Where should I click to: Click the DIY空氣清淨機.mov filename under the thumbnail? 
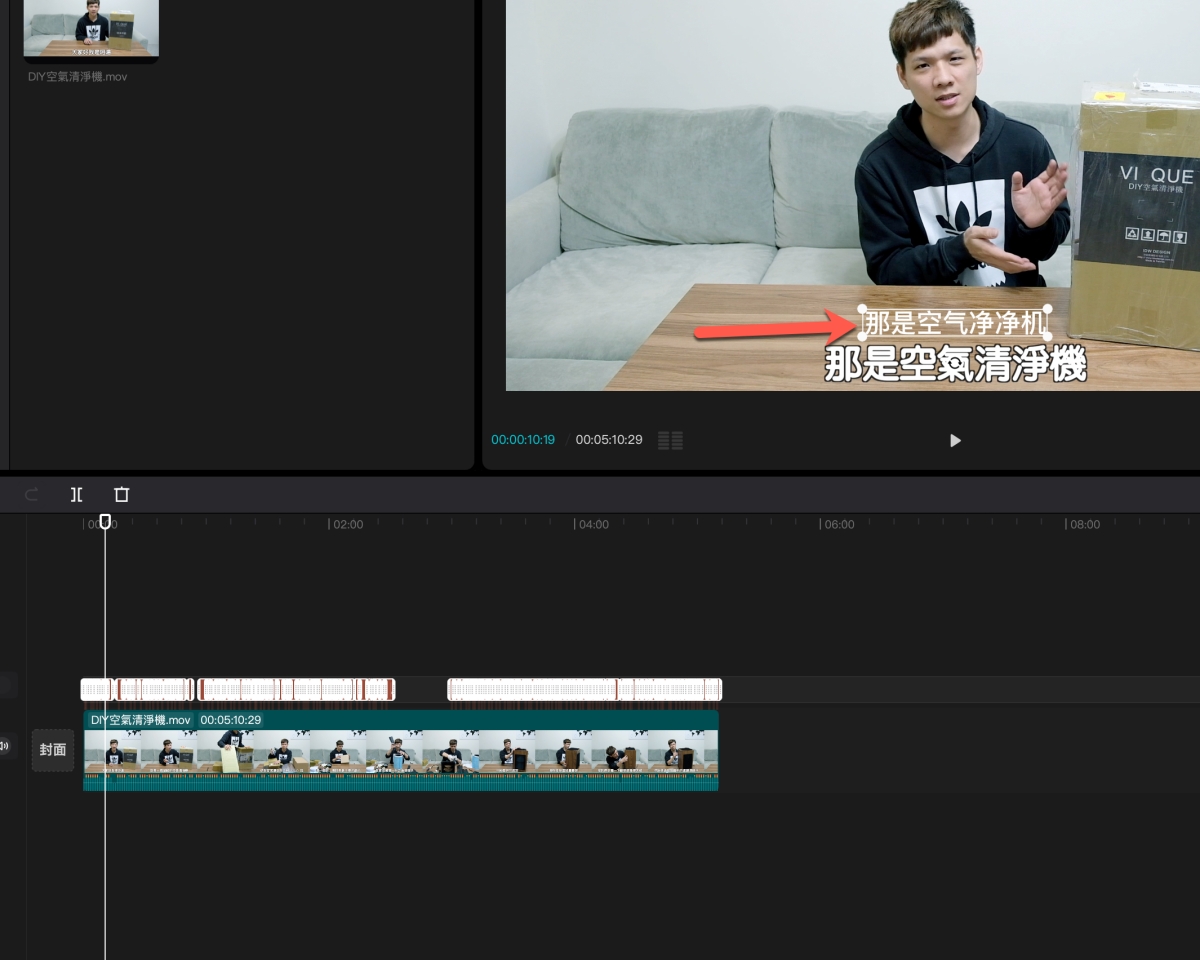(x=78, y=77)
